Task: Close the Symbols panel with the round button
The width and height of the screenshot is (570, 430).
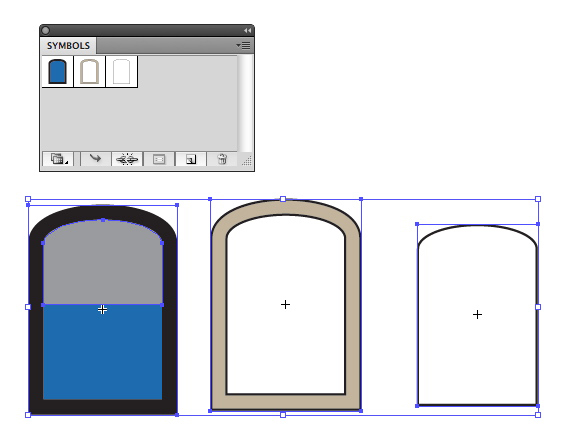Action: [45, 31]
